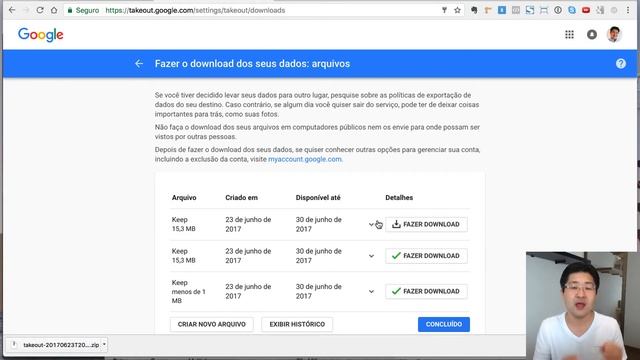Open dropdown for downloaded takeout zip file
Image resolution: width=640 pixels, height=360 pixels.
pyautogui.click(x=104, y=345)
